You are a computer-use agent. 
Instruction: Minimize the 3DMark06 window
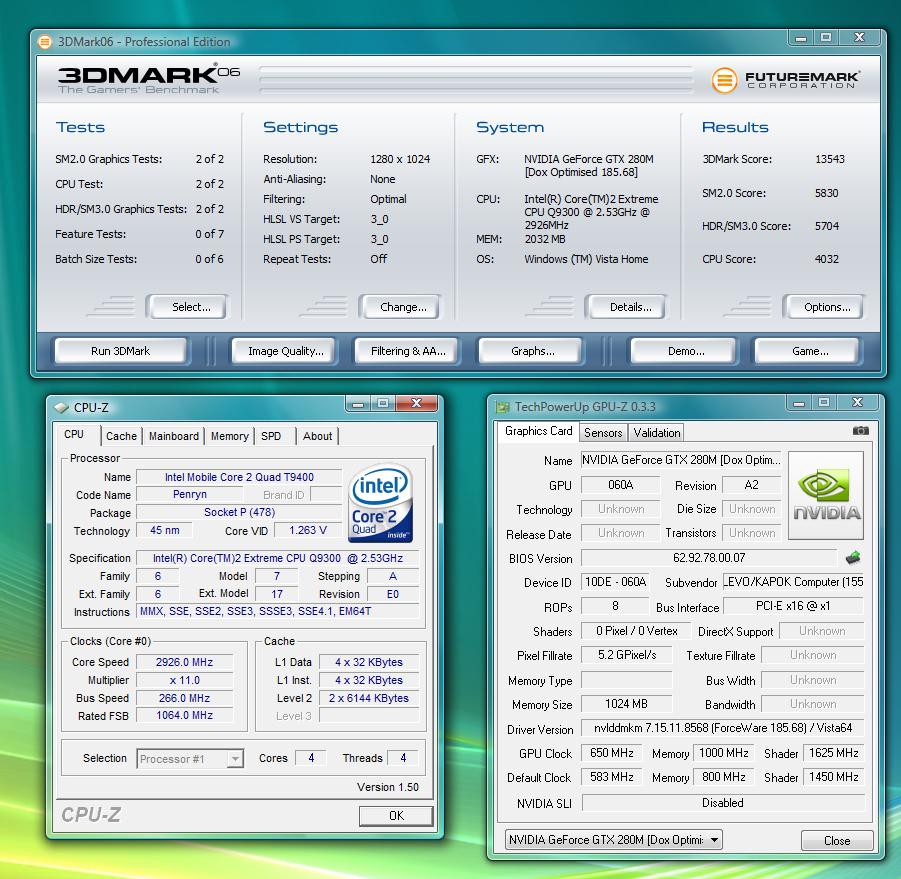coord(800,38)
